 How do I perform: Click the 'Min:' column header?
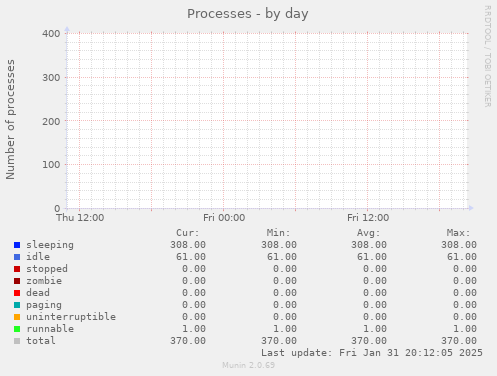pyautogui.click(x=278, y=233)
